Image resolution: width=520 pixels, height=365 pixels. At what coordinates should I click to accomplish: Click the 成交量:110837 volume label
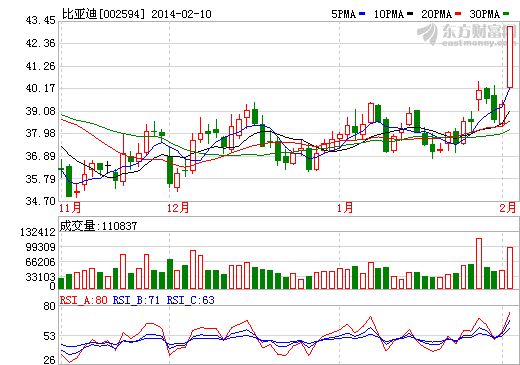[x=98, y=226]
